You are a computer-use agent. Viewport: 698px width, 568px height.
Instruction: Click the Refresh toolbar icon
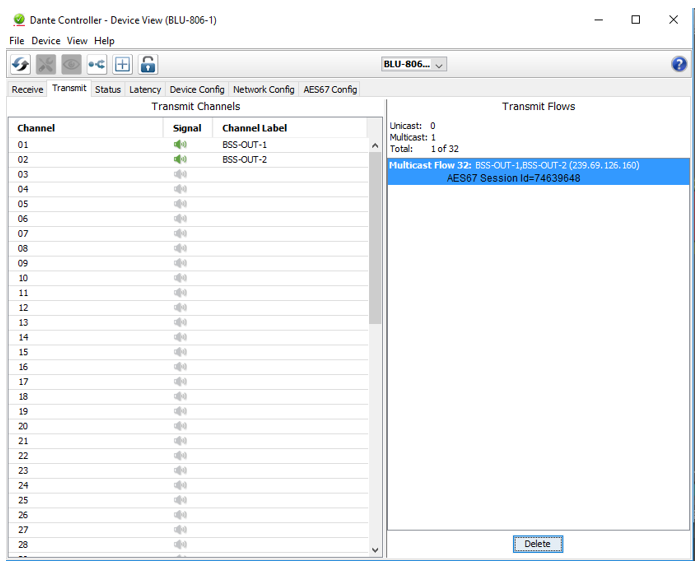pyautogui.click(x=20, y=65)
